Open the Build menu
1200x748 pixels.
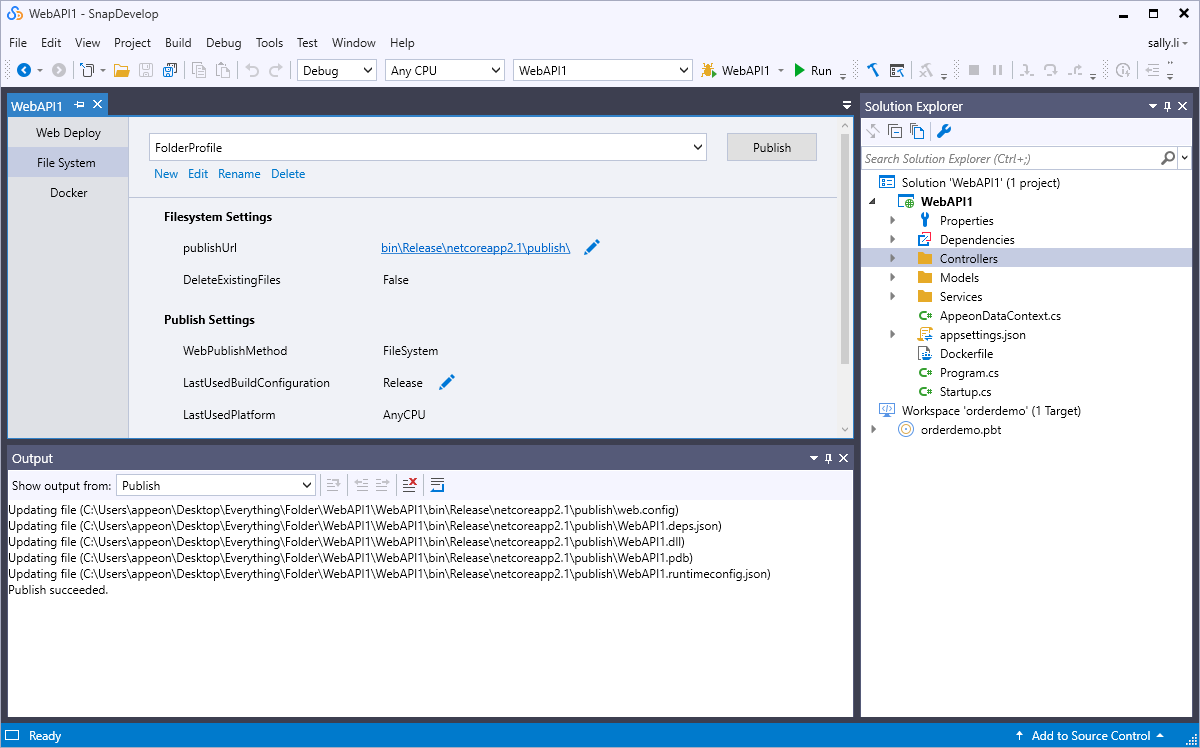(178, 43)
